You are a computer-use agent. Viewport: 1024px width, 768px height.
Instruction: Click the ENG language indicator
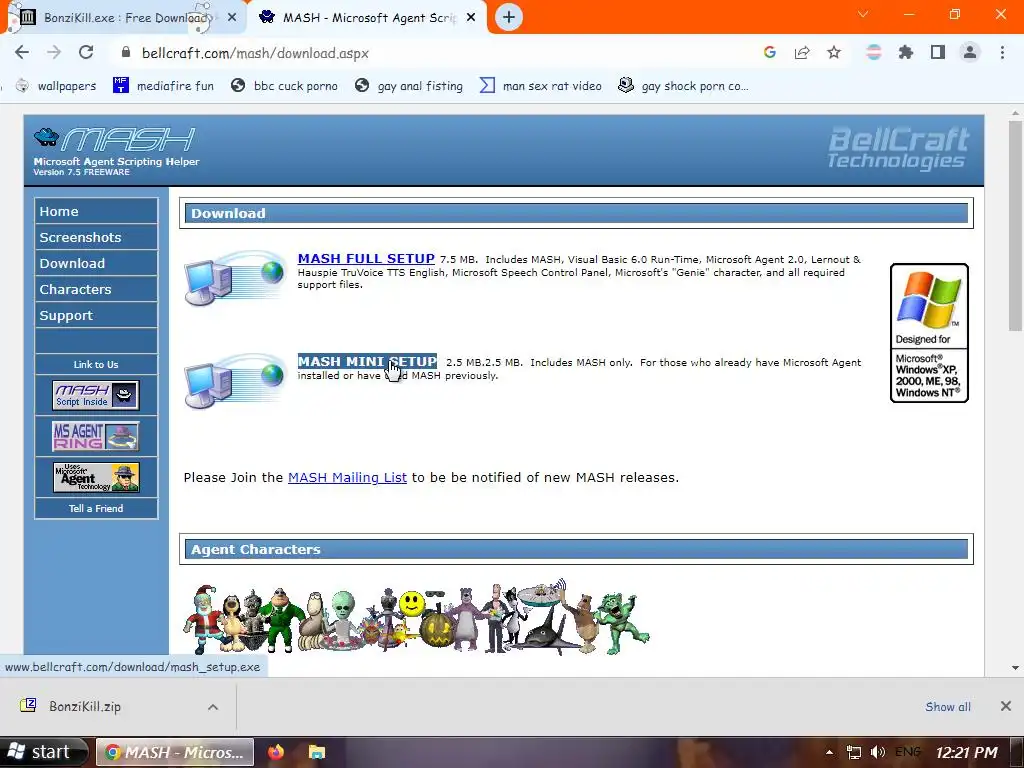click(907, 752)
